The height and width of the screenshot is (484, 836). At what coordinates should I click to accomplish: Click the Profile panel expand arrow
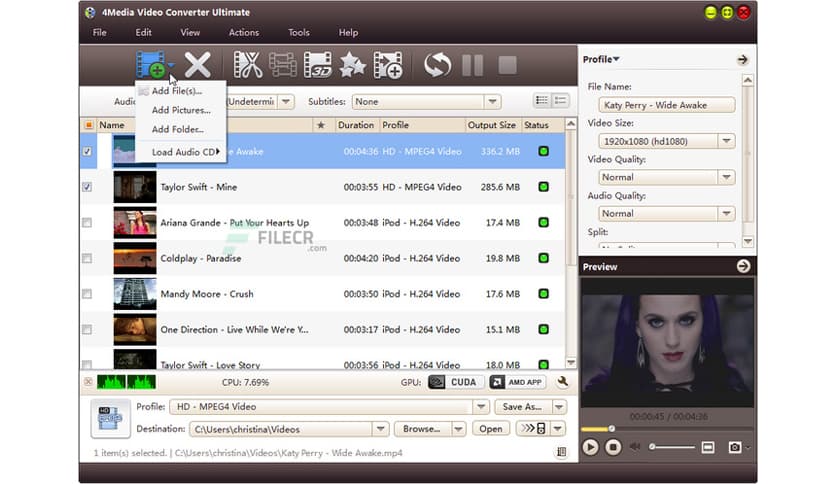(742, 60)
